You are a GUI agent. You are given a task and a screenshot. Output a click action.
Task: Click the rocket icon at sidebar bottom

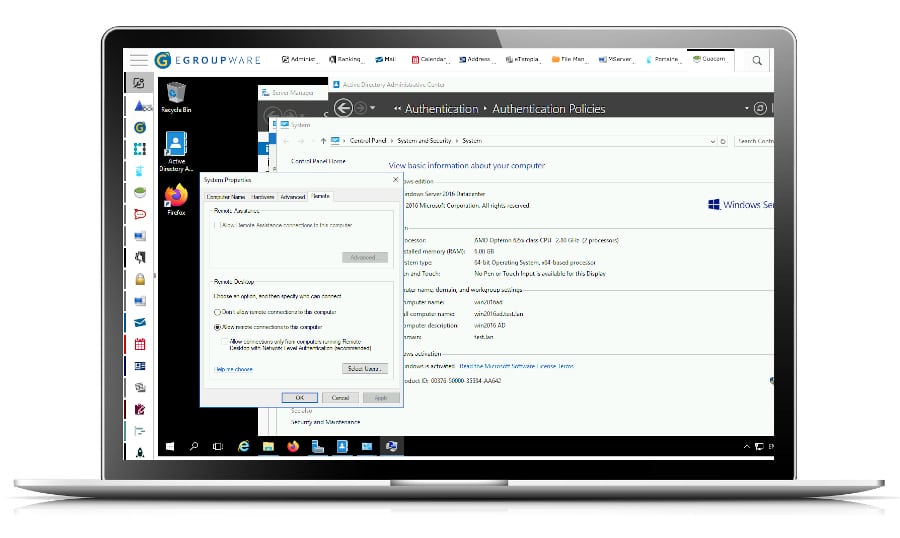pyautogui.click(x=139, y=452)
